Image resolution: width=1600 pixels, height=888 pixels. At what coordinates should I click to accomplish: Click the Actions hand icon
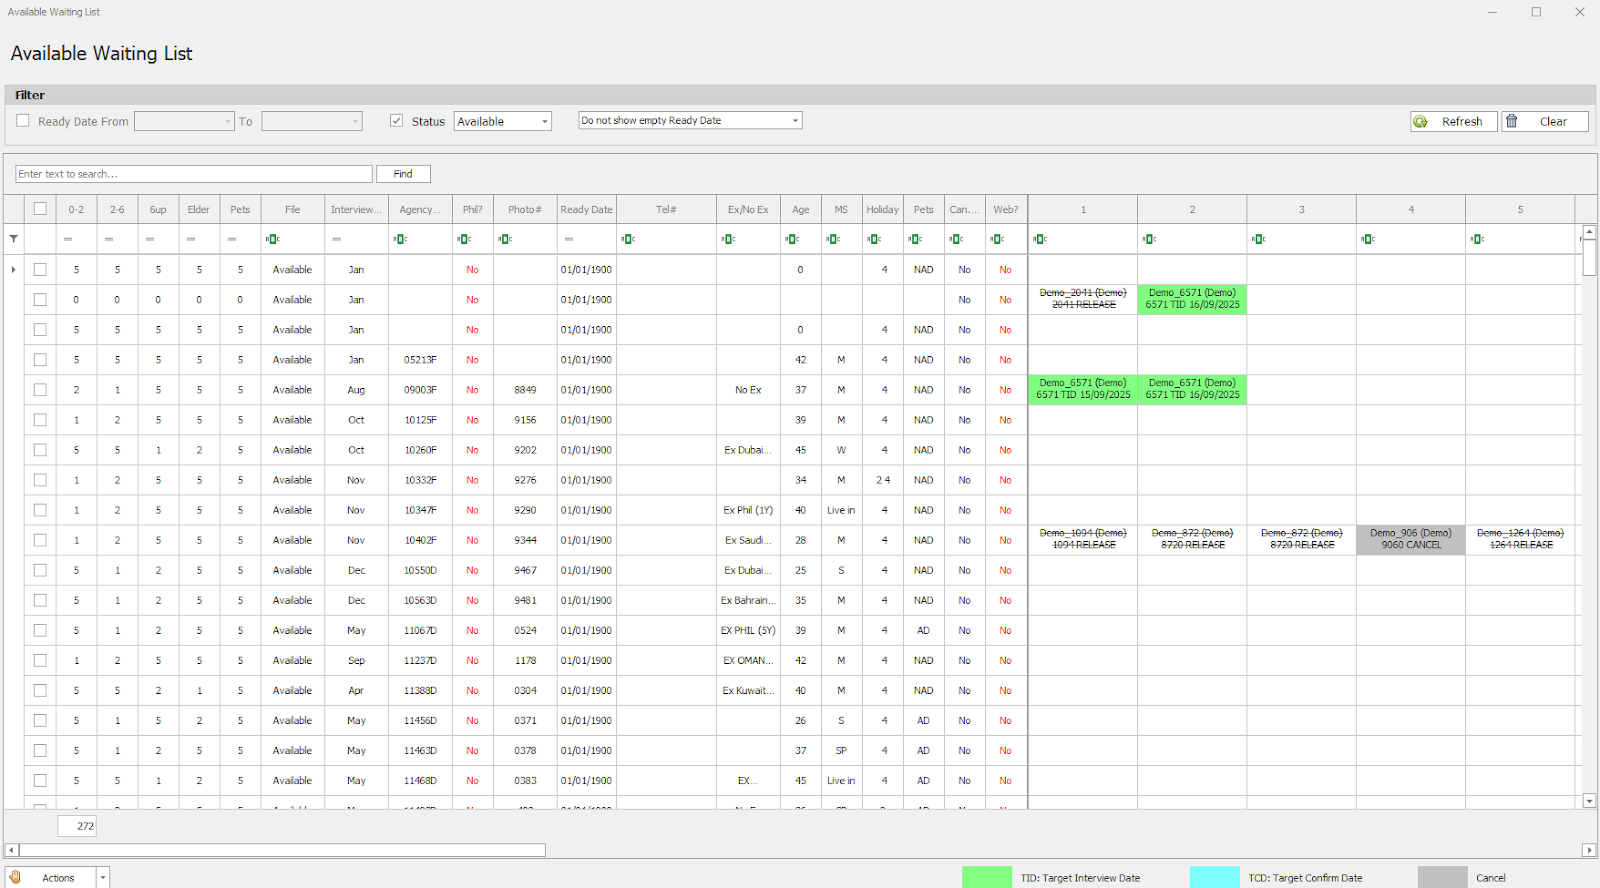point(16,877)
